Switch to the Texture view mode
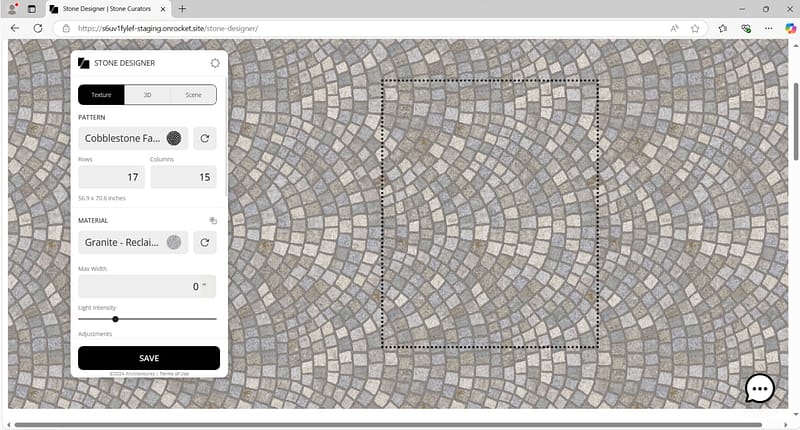The image size is (800, 430). point(101,95)
